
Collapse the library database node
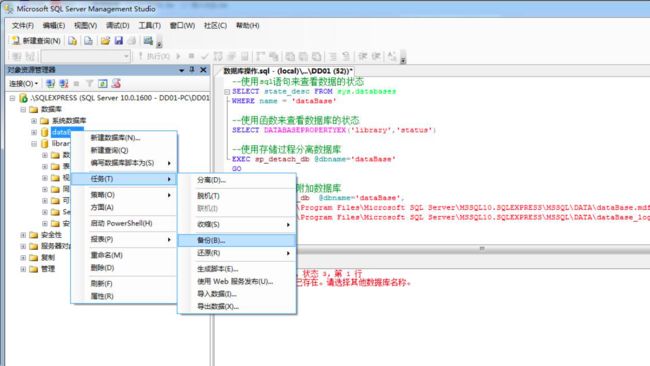[x=34, y=144]
